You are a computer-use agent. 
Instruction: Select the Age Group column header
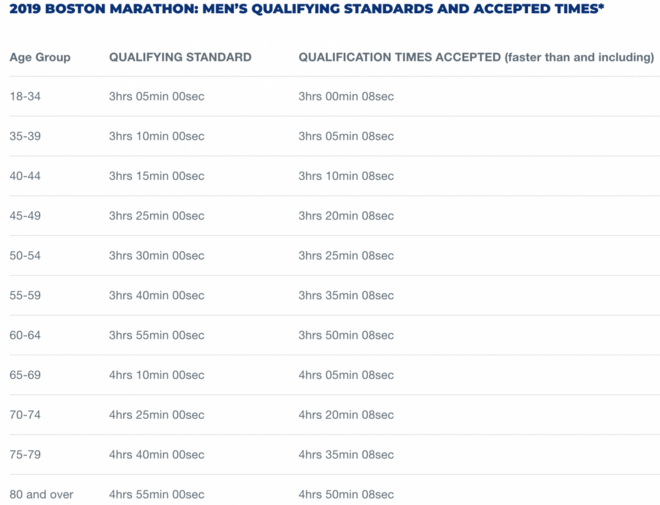point(40,57)
